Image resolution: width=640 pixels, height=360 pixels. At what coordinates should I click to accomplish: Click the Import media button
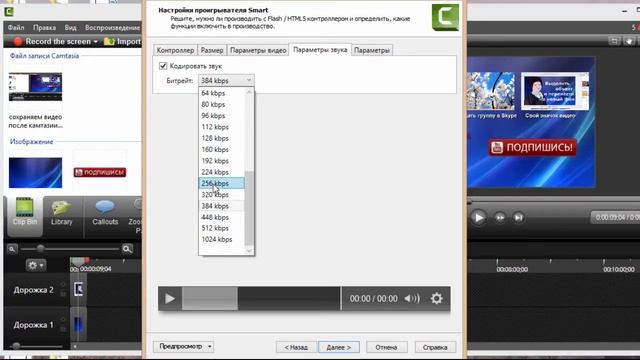pyautogui.click(x=122, y=41)
